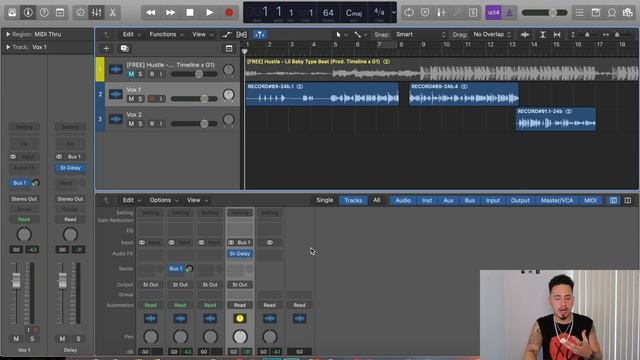
Task: Toggle the blue Catch Playhead button
Action: (x=260, y=35)
